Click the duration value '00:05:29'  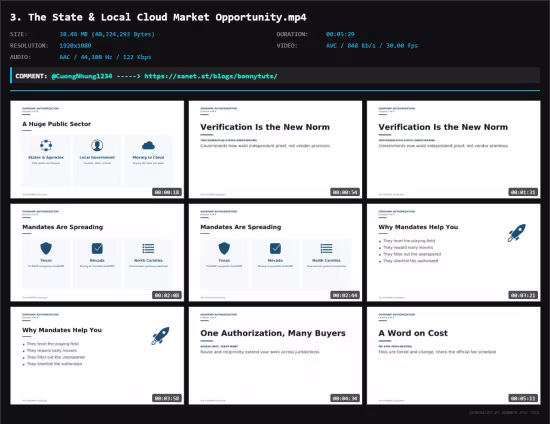[x=340, y=34]
